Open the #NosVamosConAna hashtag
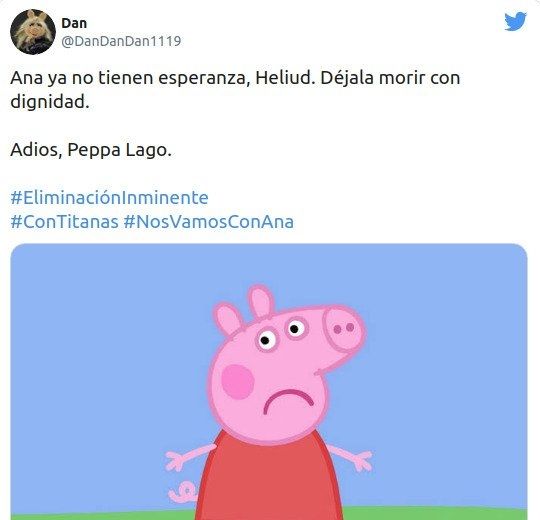 pyautogui.click(x=209, y=221)
